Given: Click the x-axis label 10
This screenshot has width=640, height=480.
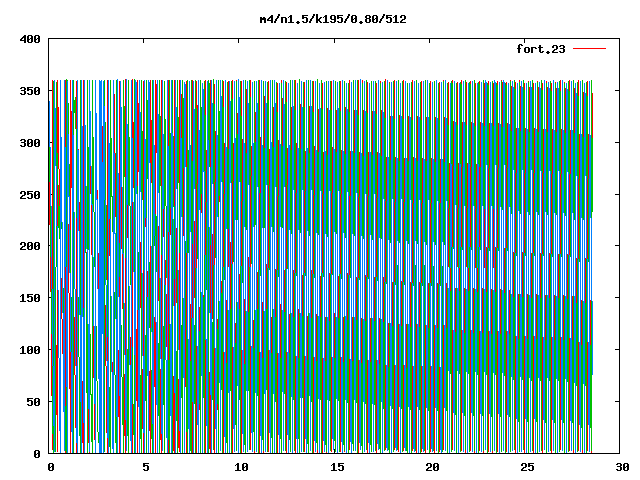Looking at the screenshot, I should click(241, 467).
